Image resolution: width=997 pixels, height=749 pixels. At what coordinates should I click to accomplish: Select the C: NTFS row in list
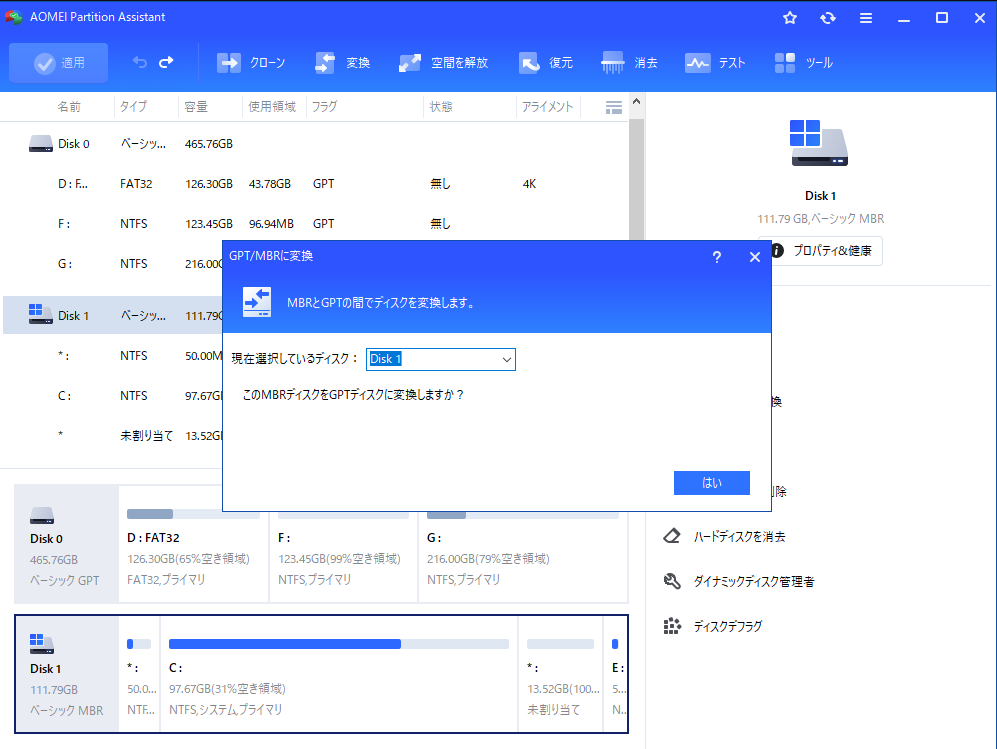(113, 395)
